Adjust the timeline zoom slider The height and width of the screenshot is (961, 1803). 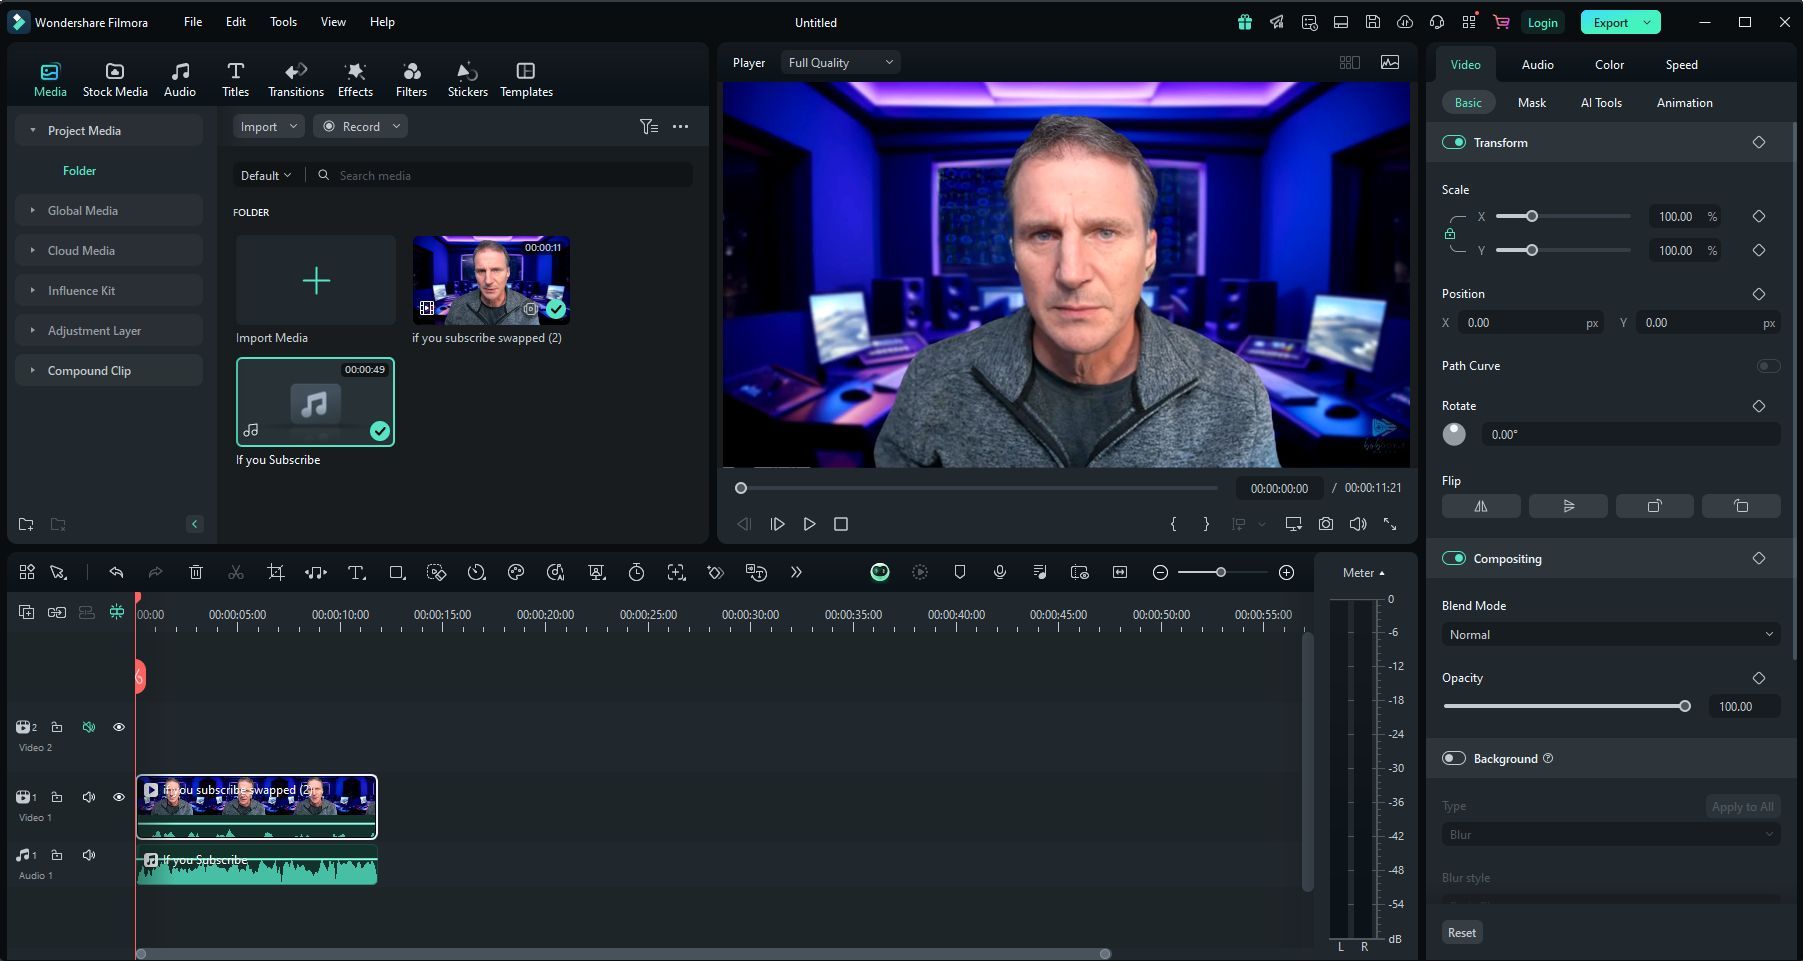(x=1220, y=572)
